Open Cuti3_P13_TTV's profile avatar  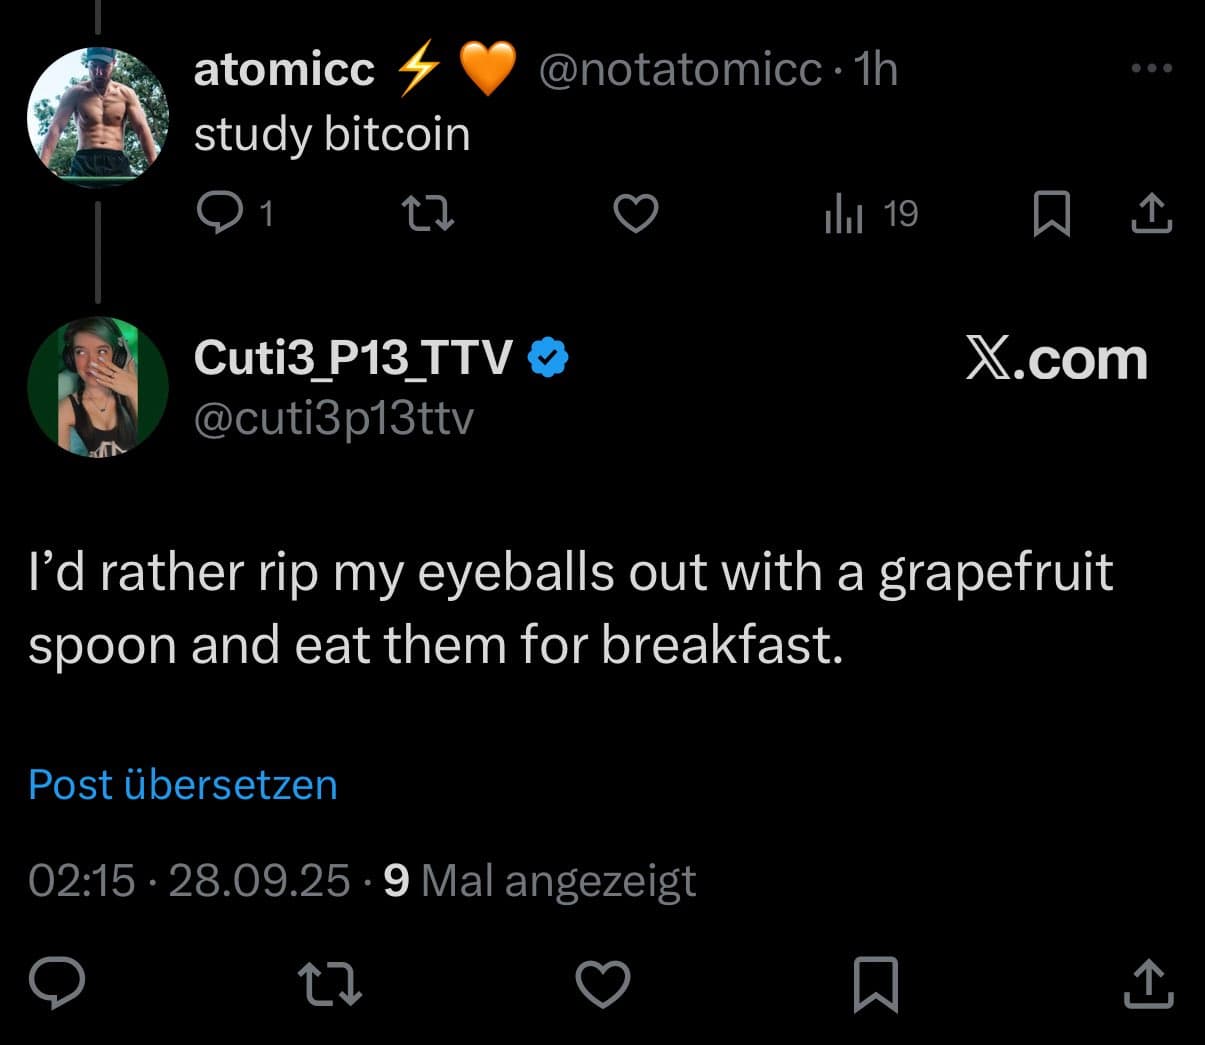(98, 387)
